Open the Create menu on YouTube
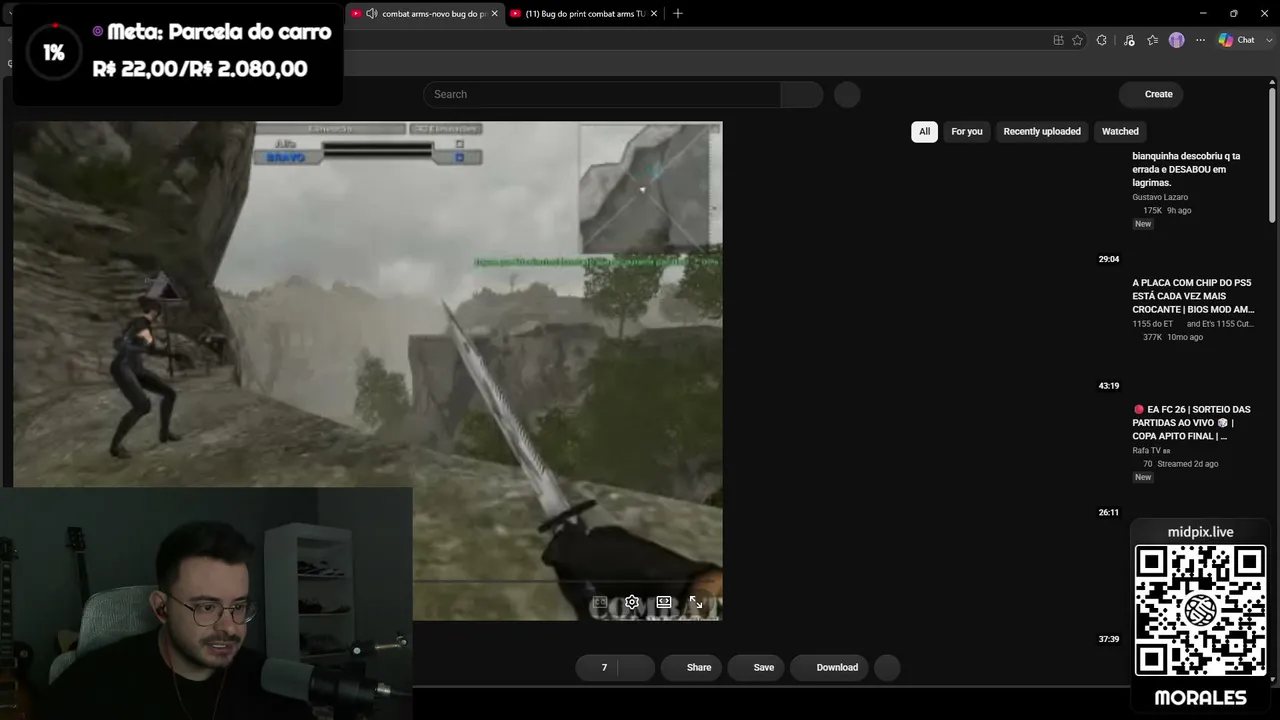Screen dimensions: 1280x720 (x=1151, y=94)
